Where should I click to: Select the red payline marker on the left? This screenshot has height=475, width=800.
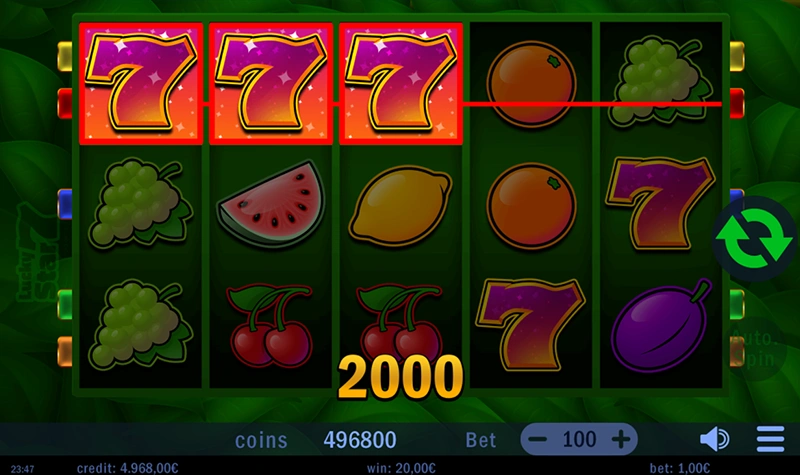point(65,104)
